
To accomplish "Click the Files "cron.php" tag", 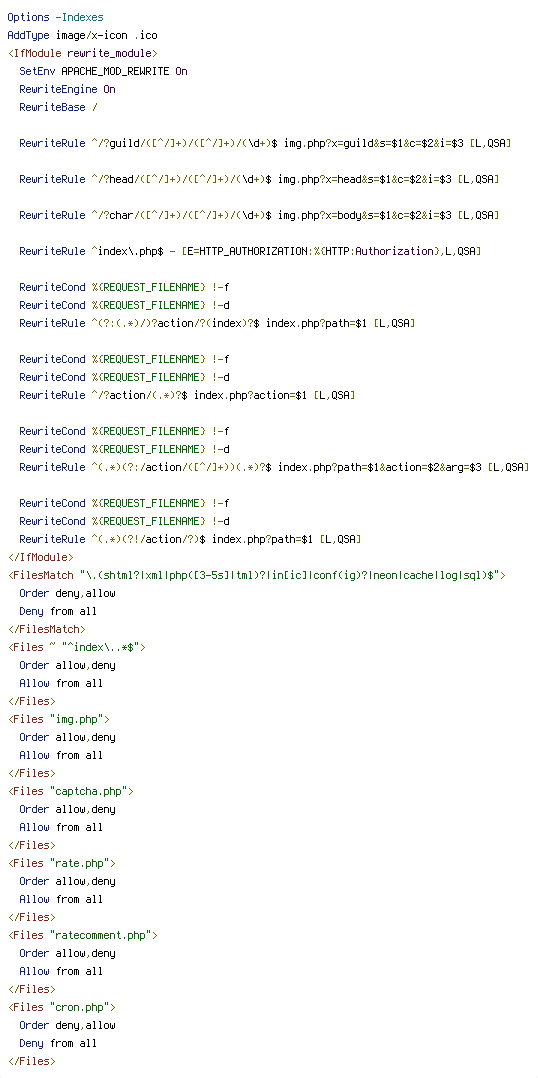I will (62, 1008).
